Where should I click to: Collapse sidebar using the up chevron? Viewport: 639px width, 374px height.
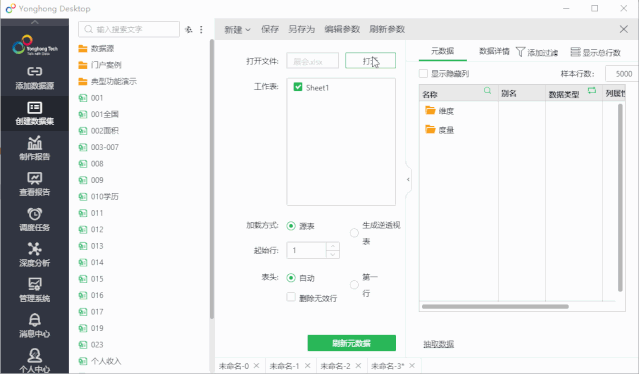(x=35, y=22)
